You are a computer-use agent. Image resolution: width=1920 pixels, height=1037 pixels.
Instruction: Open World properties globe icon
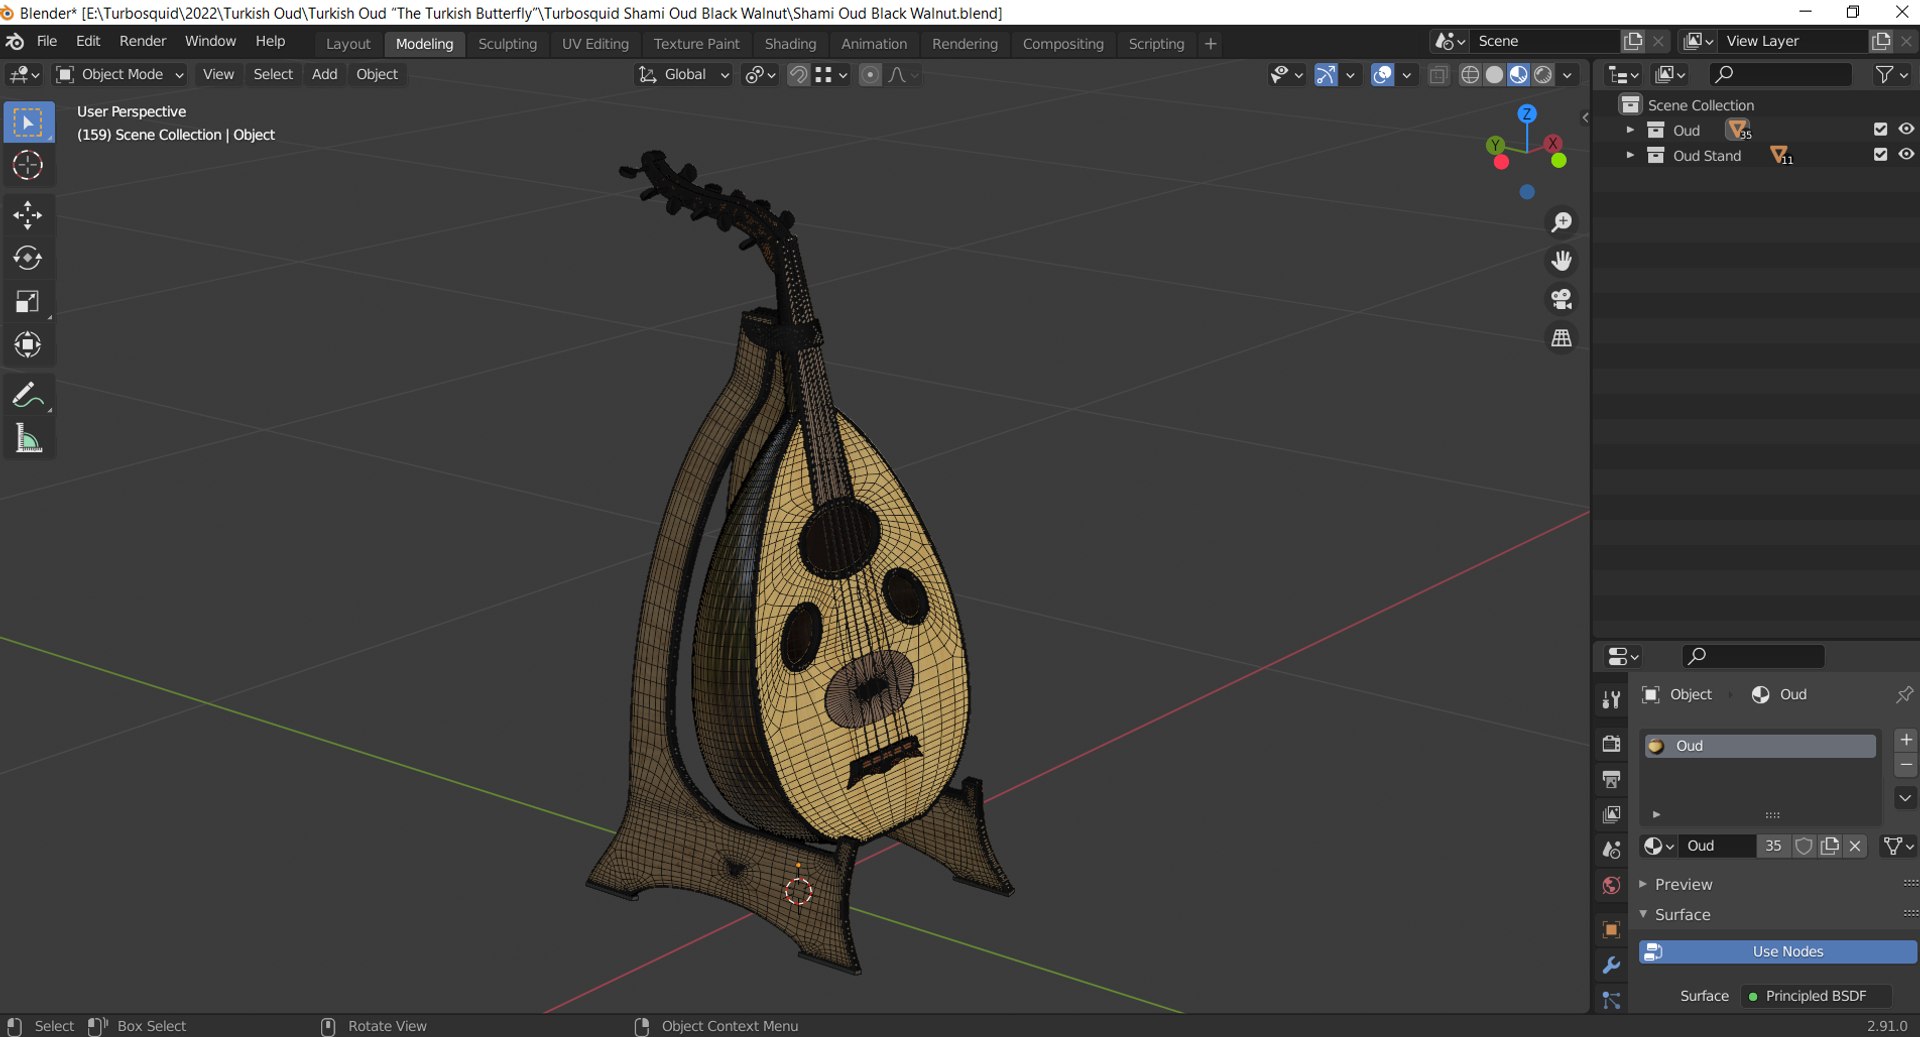[1611, 885]
